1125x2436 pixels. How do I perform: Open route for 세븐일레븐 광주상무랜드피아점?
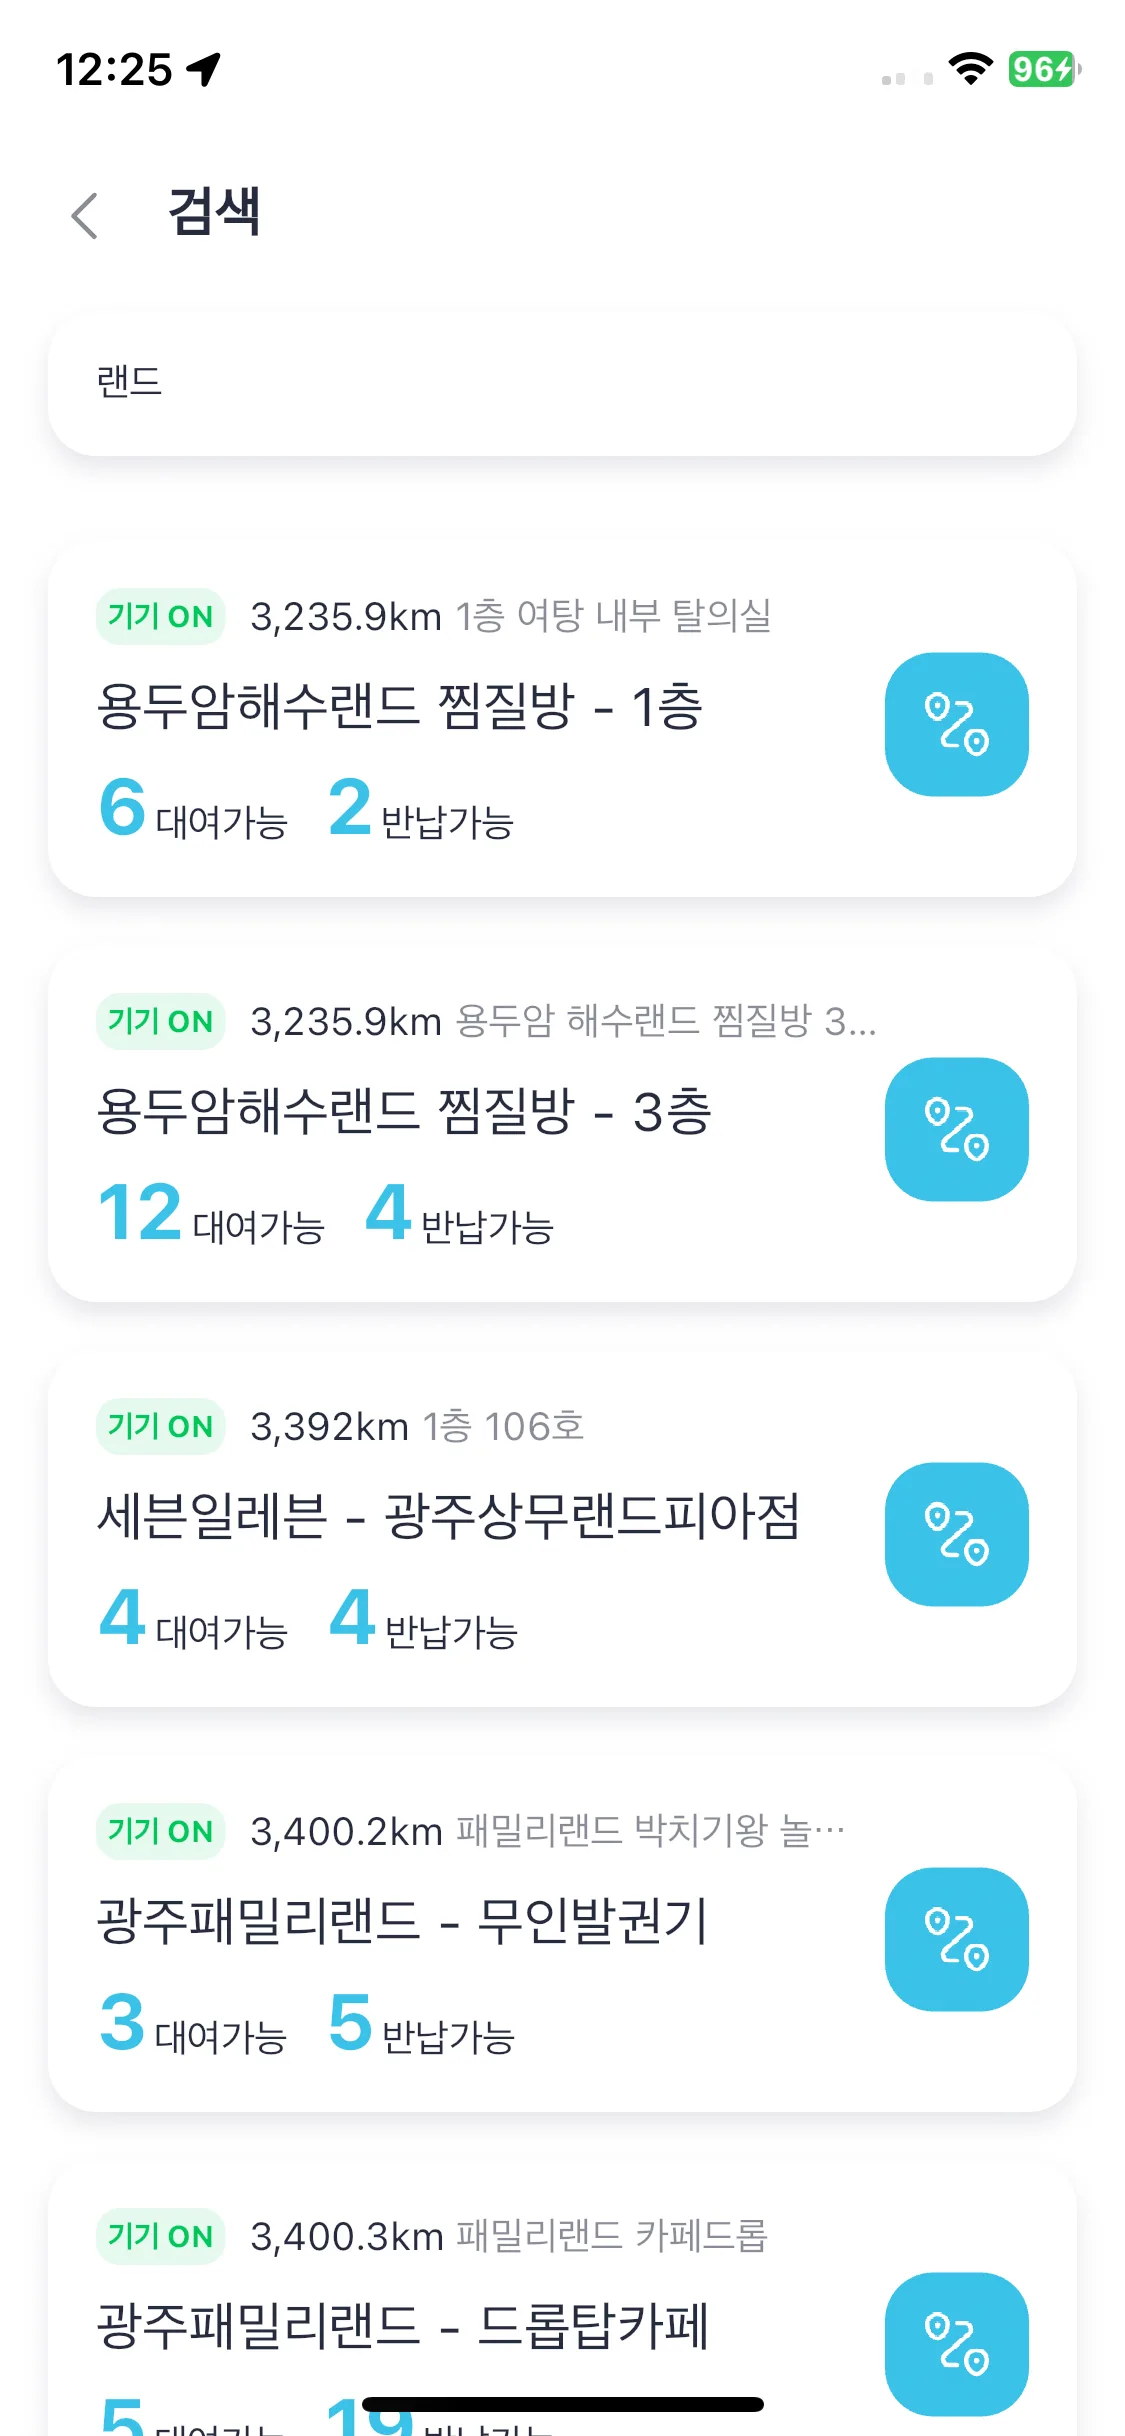[x=956, y=1534]
